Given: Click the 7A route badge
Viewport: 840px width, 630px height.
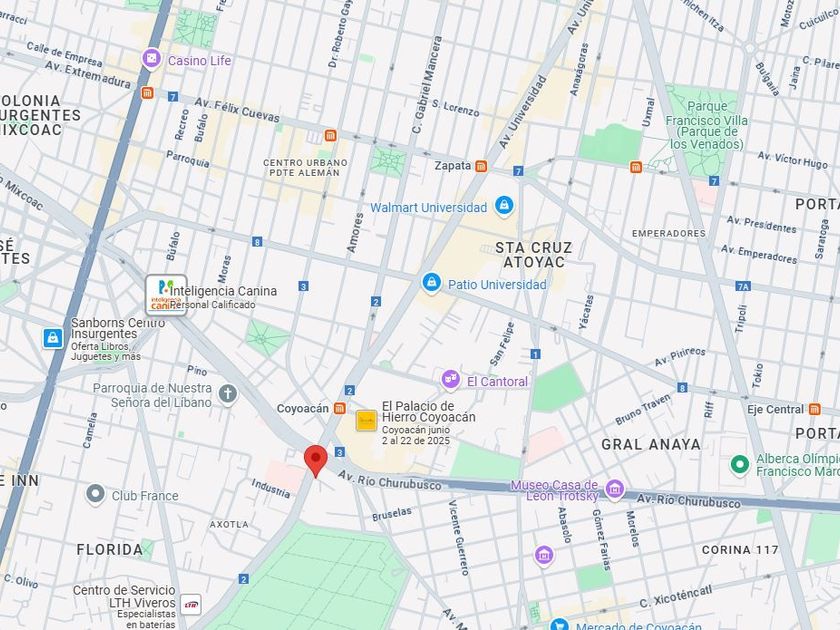Looking at the screenshot, I should pyautogui.click(x=742, y=286).
